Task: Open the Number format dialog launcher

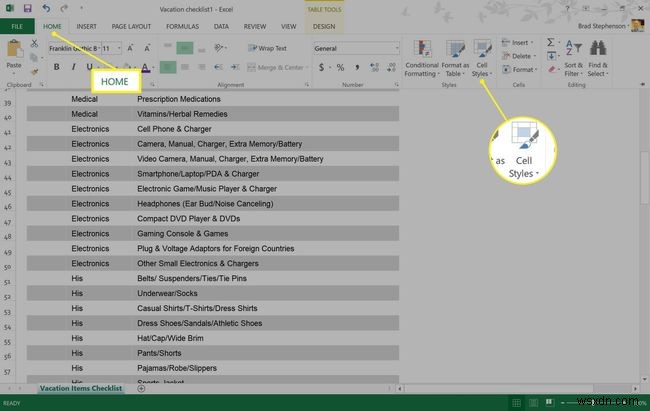Action: tap(397, 85)
